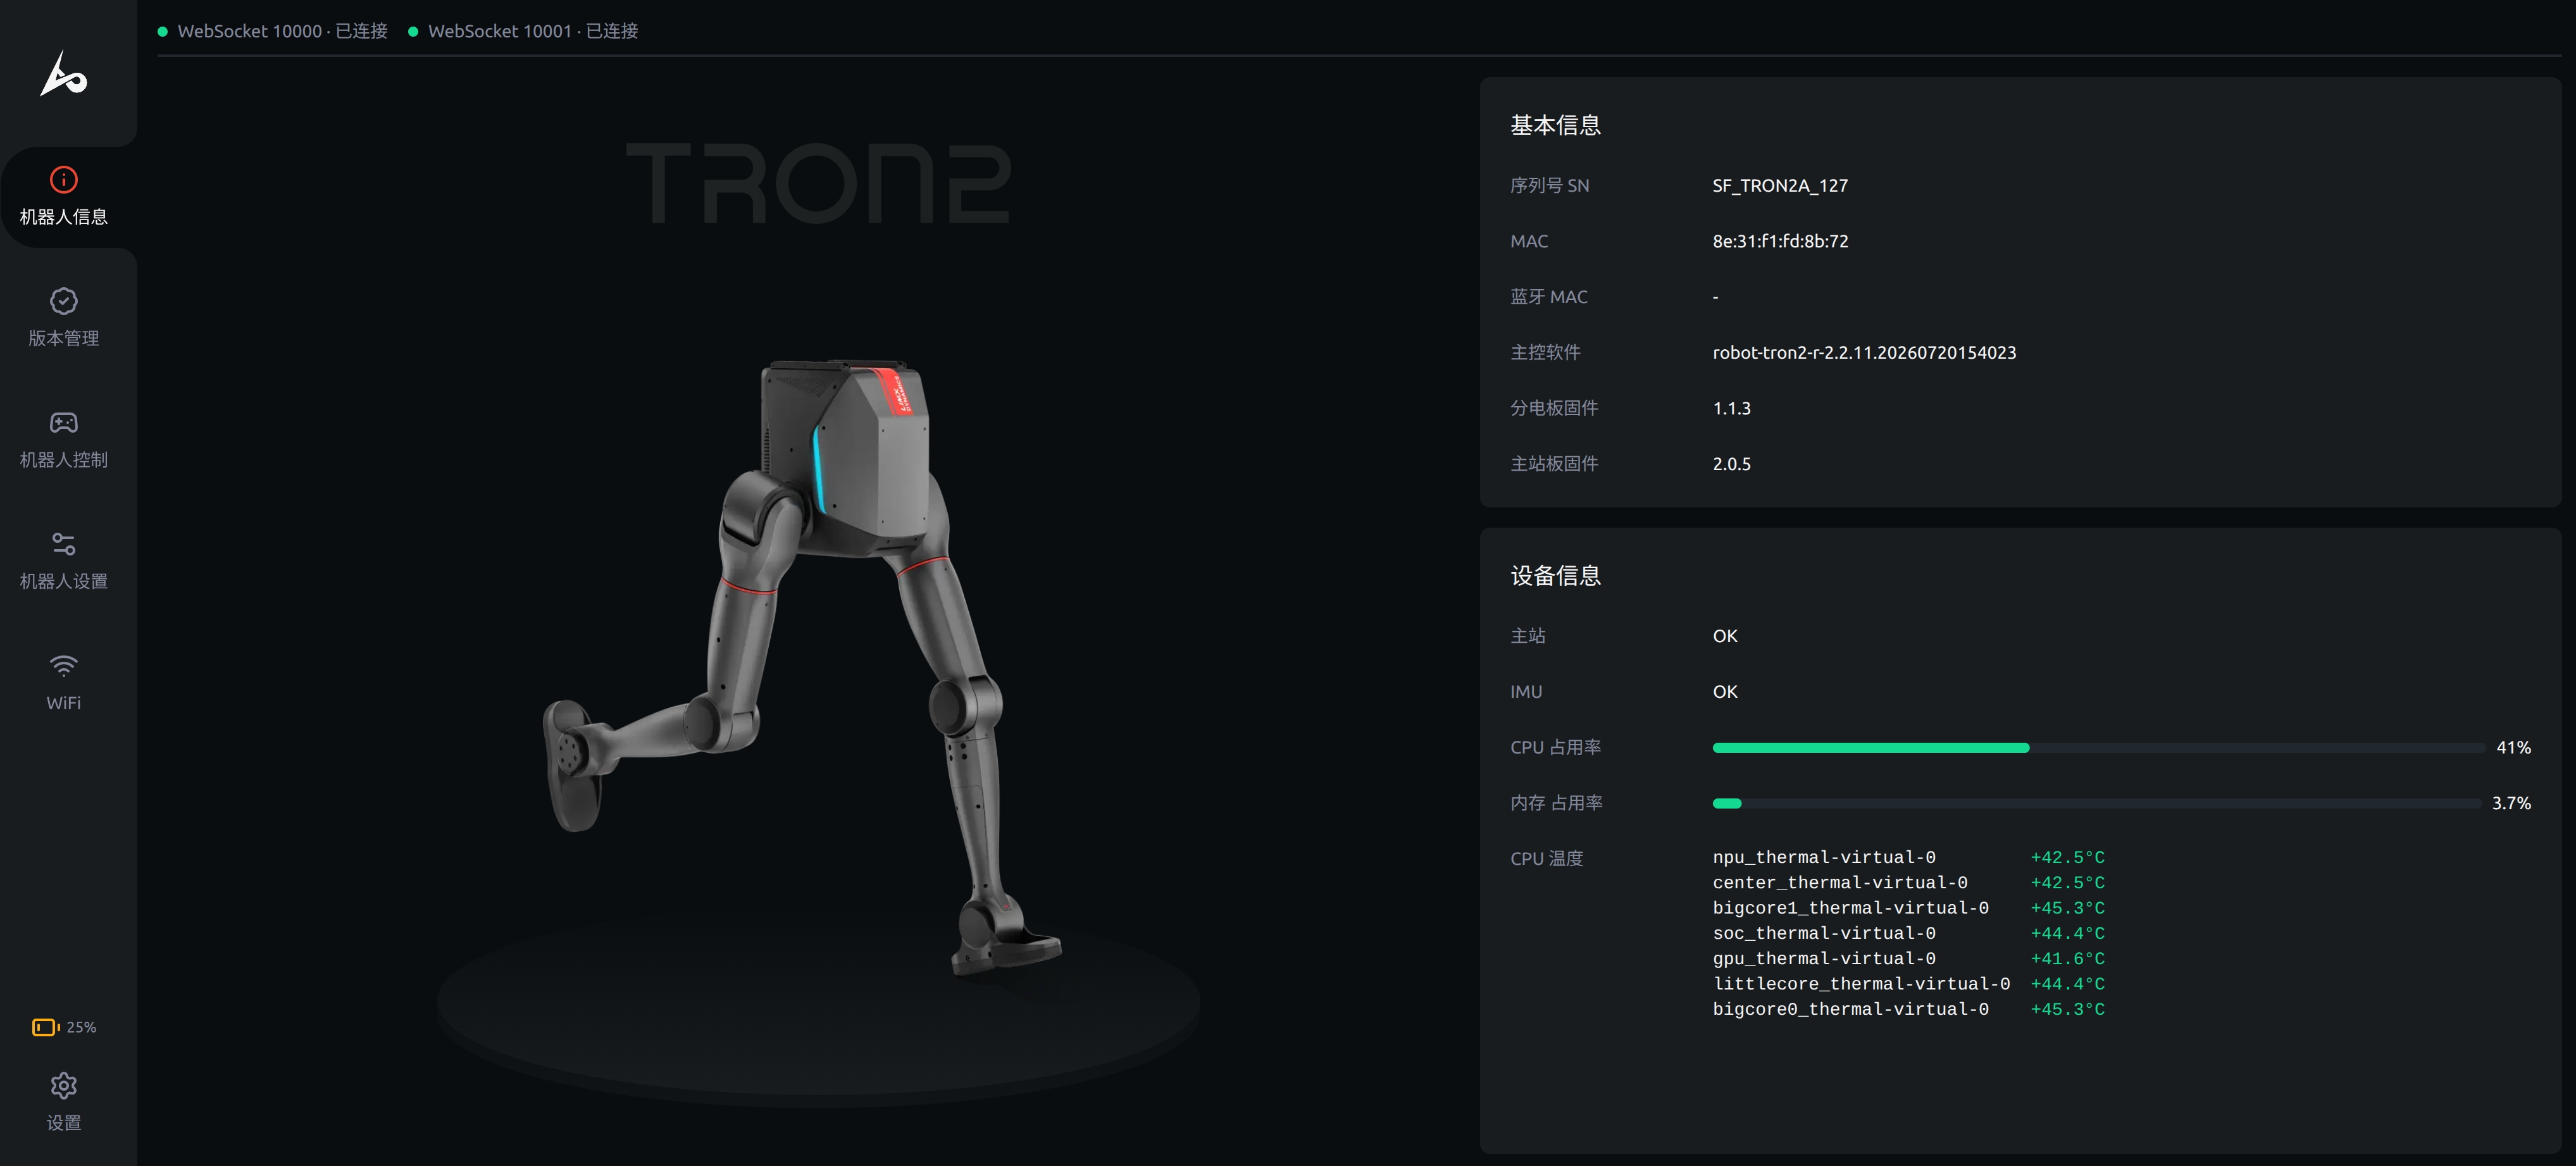Click the CPU 占用率 progress bar
Image resolution: width=2576 pixels, height=1166 pixels.
tap(2098, 748)
